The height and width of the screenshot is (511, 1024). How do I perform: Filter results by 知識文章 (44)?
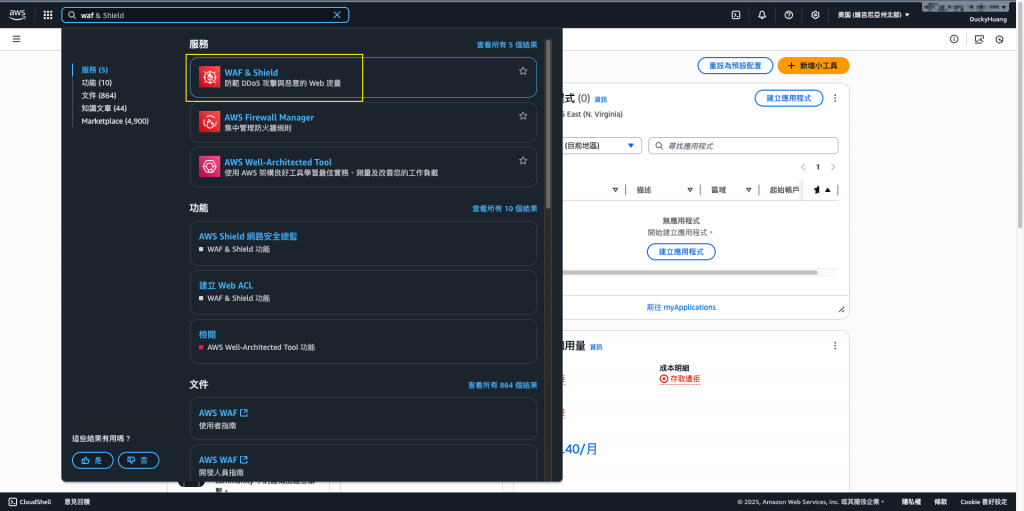click(x=104, y=108)
